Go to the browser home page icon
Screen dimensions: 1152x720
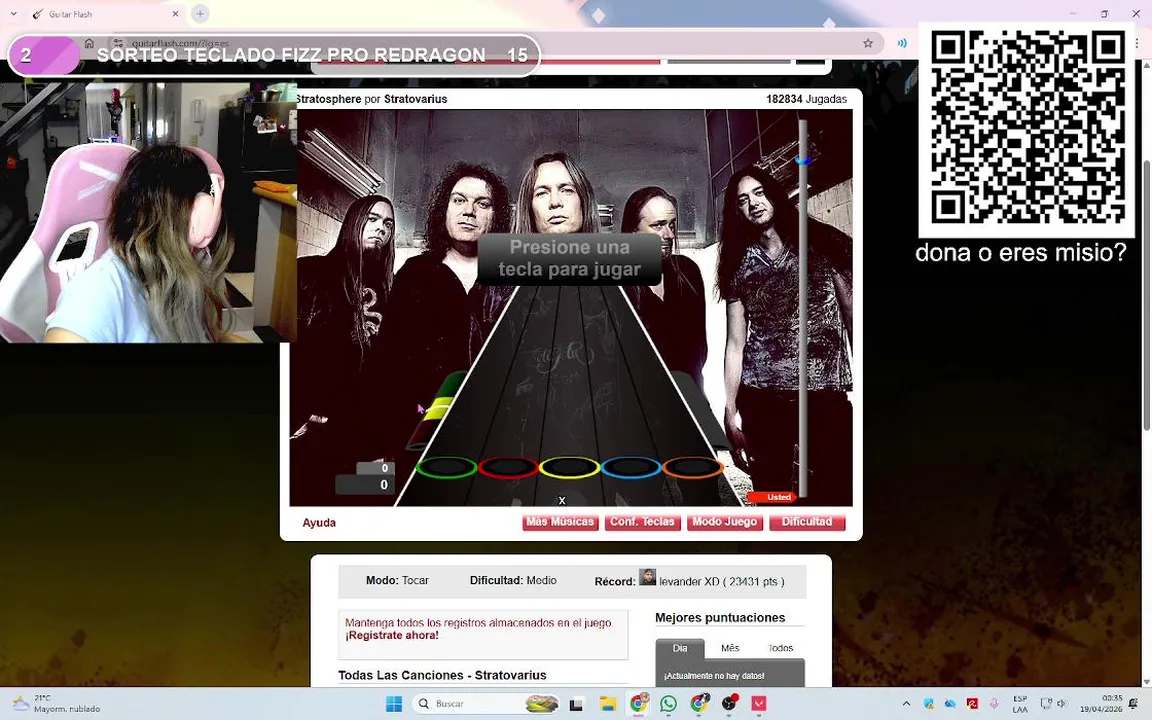click(89, 43)
